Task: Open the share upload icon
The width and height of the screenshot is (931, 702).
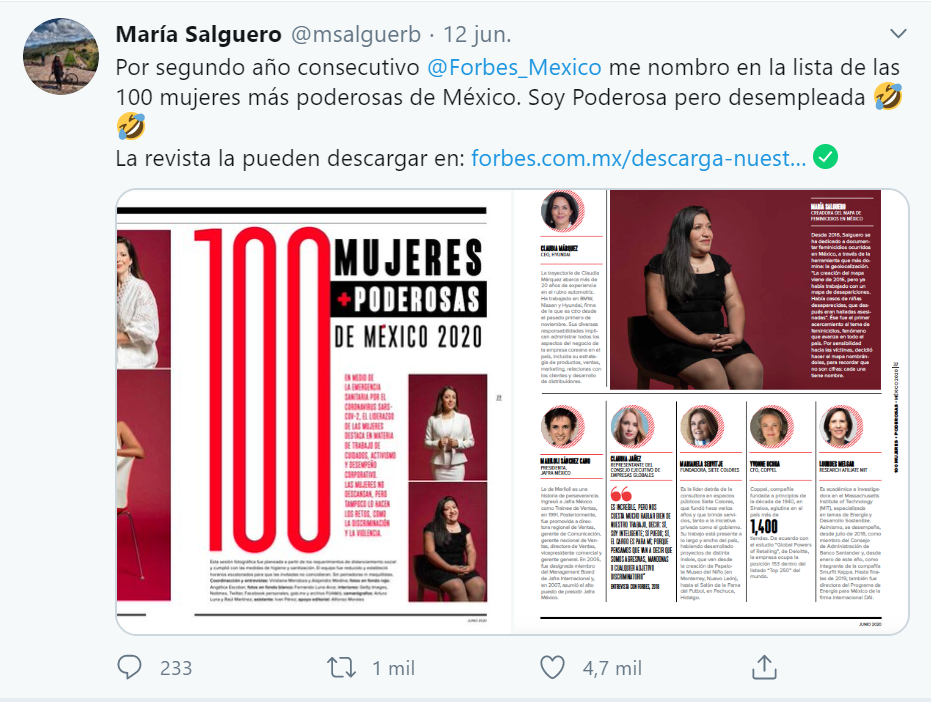Action: coord(764,667)
